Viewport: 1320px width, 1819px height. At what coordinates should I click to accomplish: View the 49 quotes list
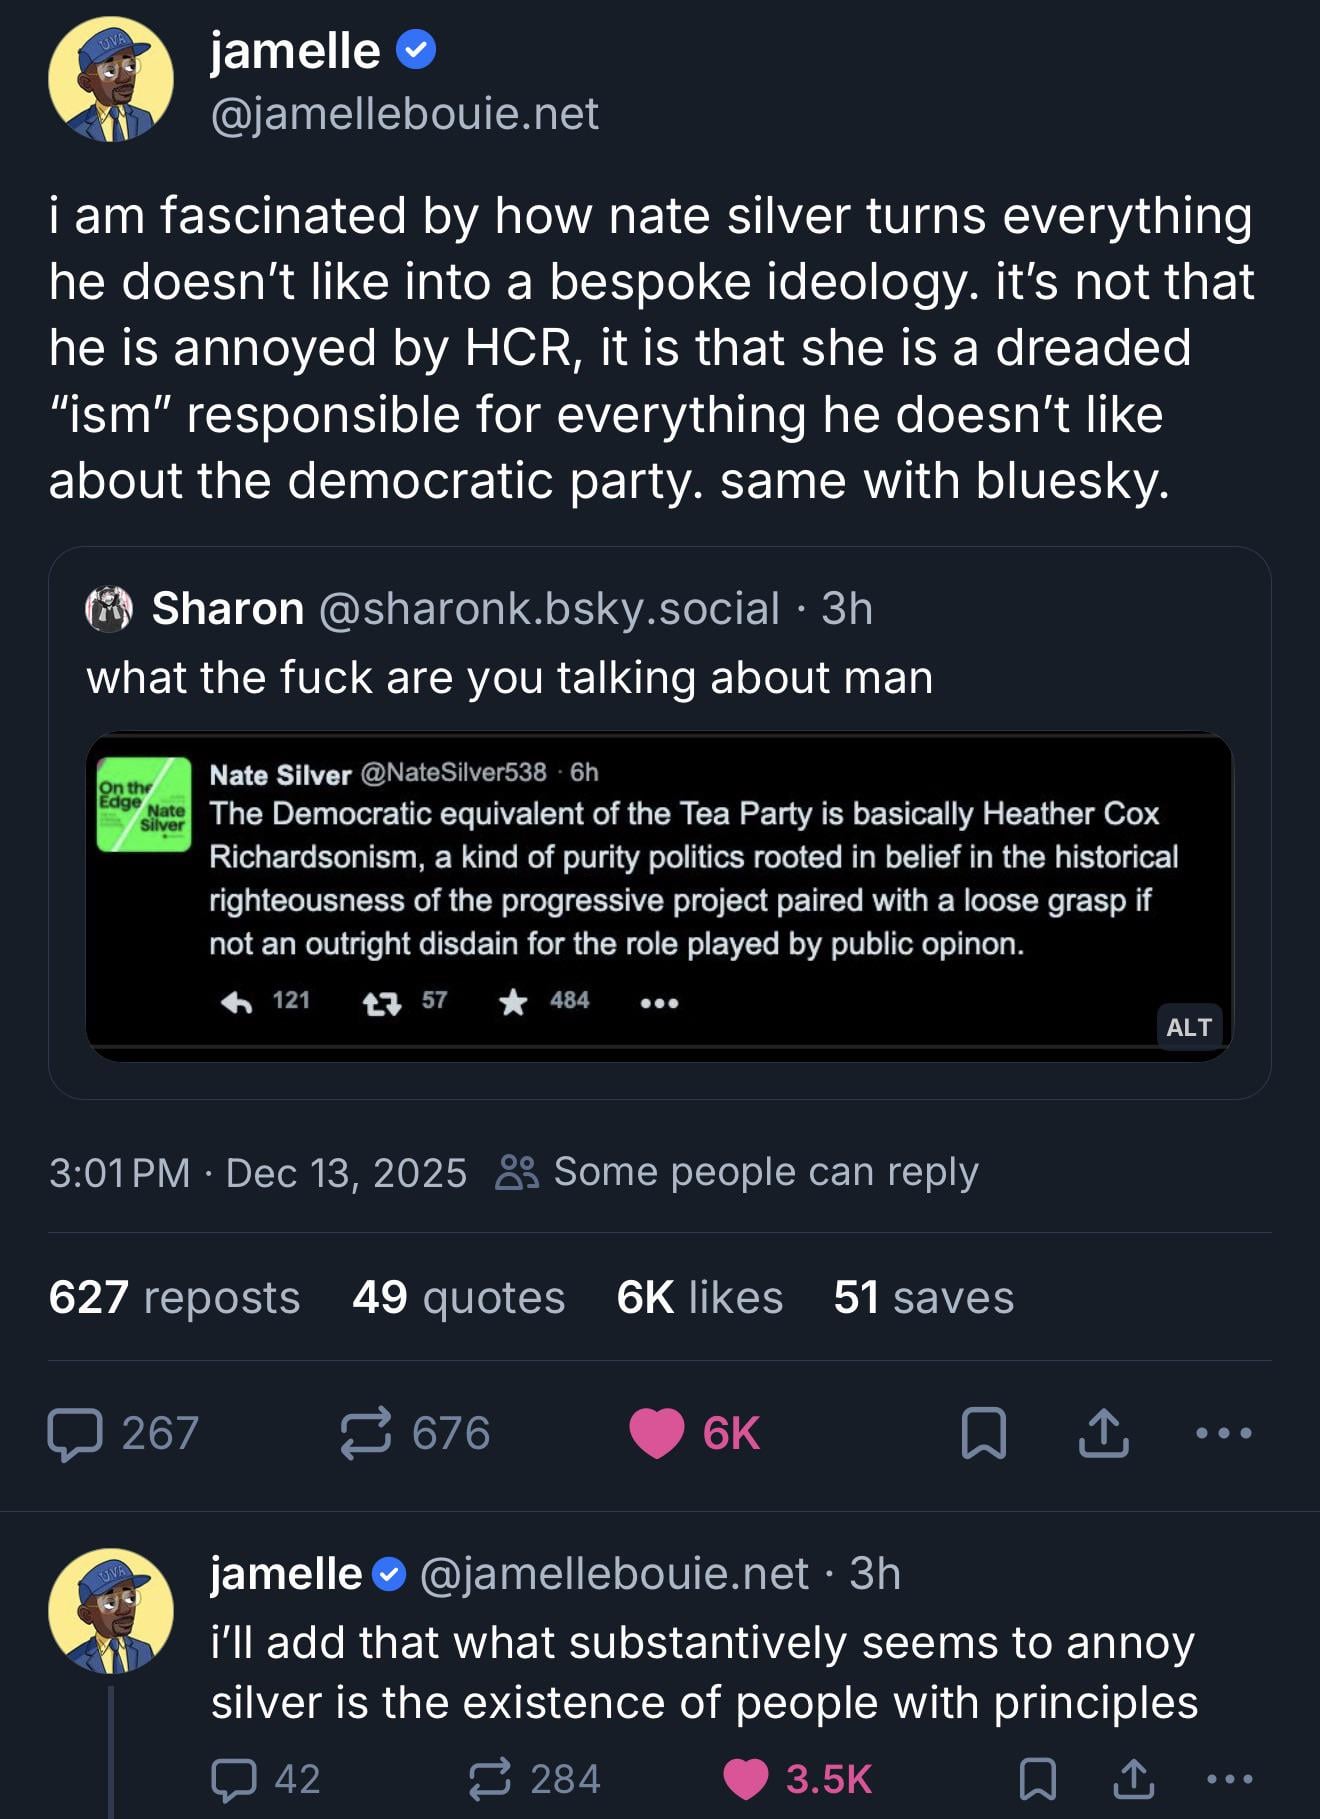pyautogui.click(x=458, y=1298)
